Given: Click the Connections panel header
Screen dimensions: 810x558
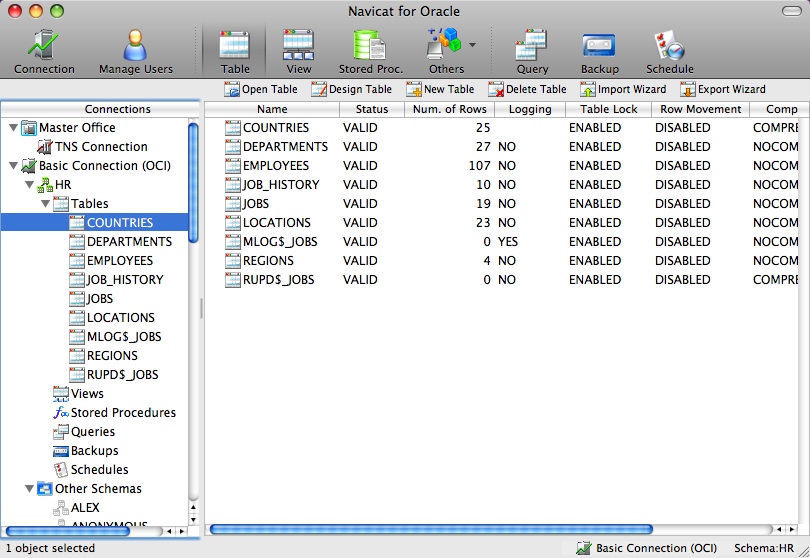Looking at the screenshot, I should [100, 109].
